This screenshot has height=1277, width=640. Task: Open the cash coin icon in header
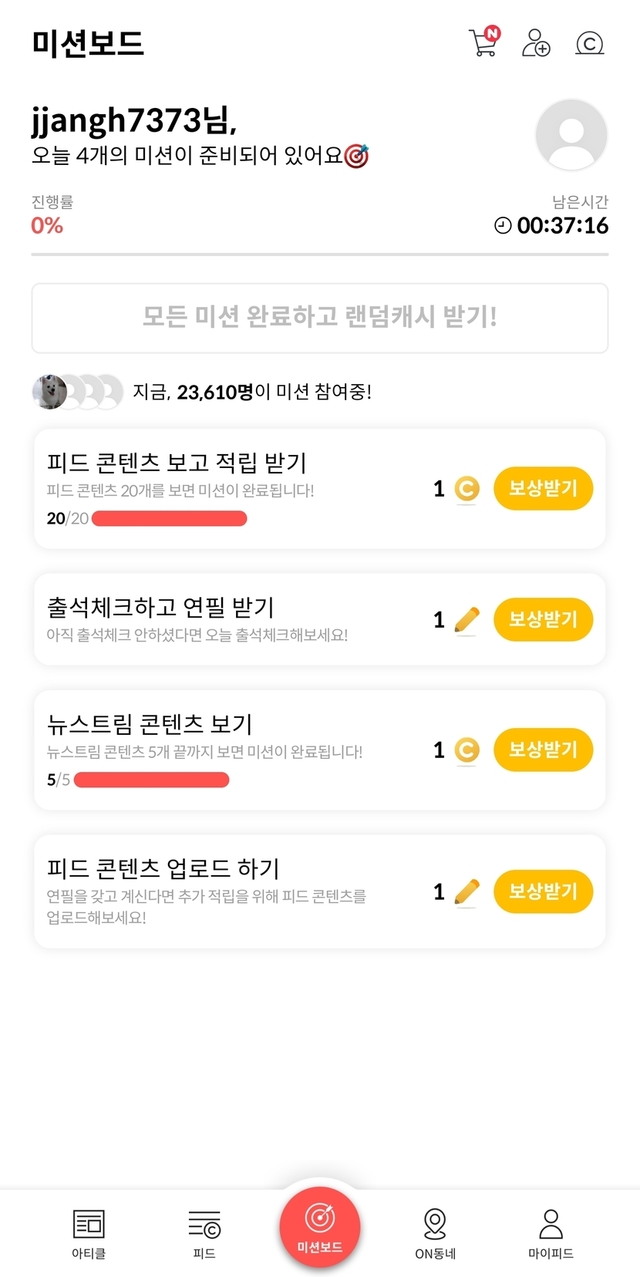(590, 43)
